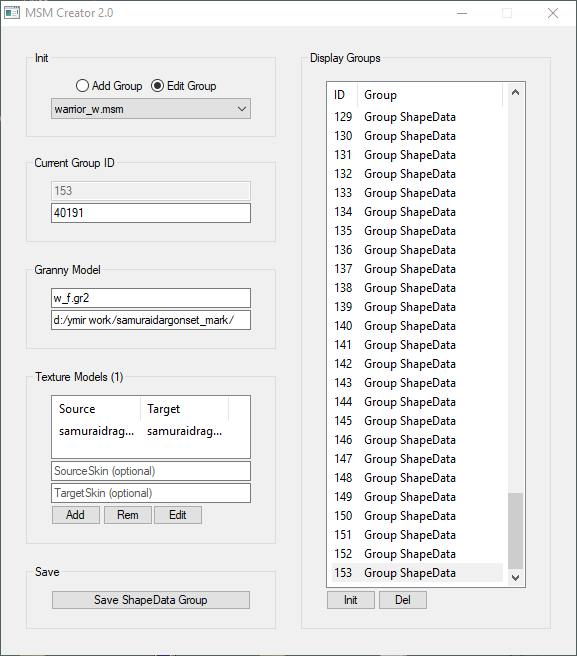The width and height of the screenshot is (577, 656).
Task: Click the Del button below Display Groups
Action: click(403, 600)
